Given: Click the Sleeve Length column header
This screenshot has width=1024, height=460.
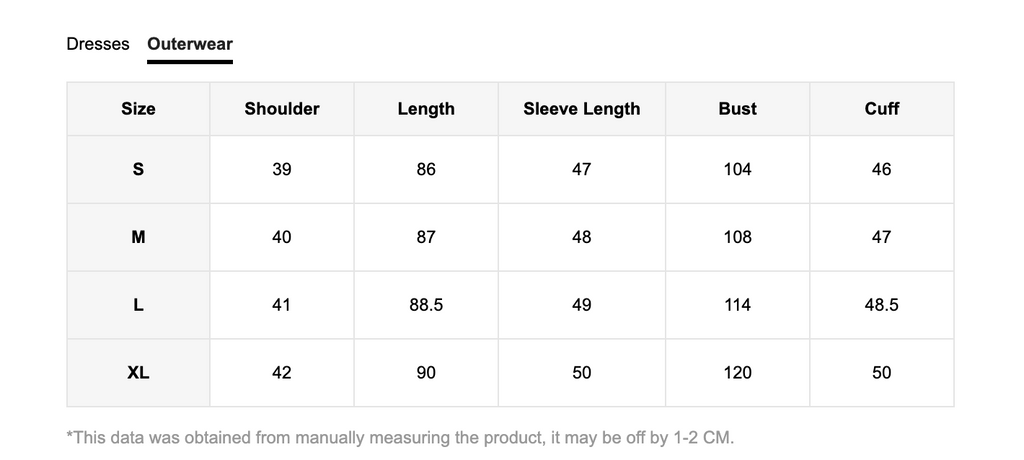Looking at the screenshot, I should 582,108.
